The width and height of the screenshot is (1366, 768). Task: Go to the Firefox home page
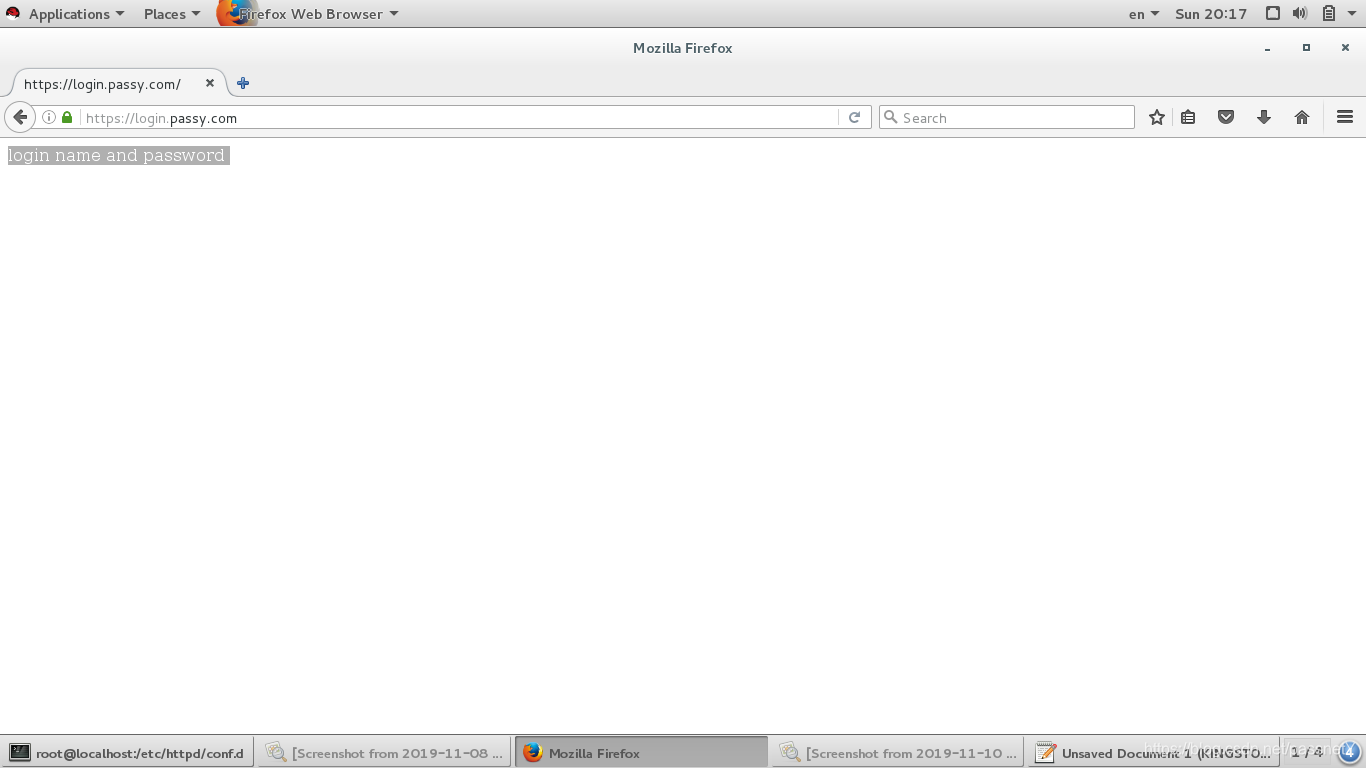tap(1302, 117)
